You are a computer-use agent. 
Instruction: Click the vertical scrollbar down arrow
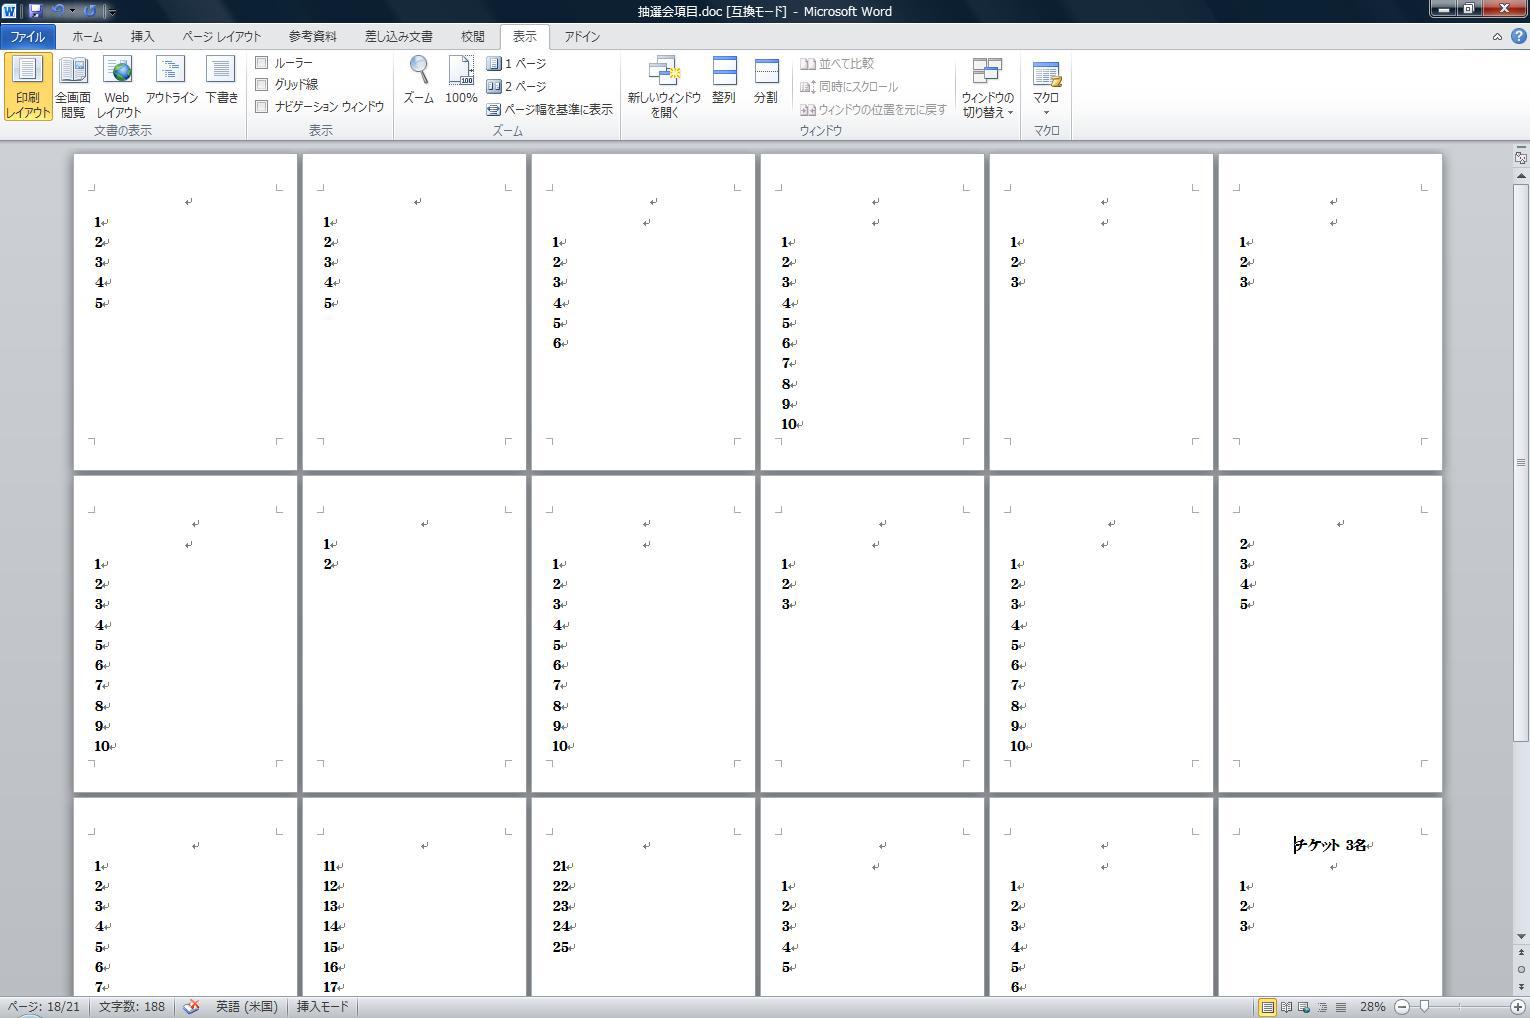(1521, 937)
